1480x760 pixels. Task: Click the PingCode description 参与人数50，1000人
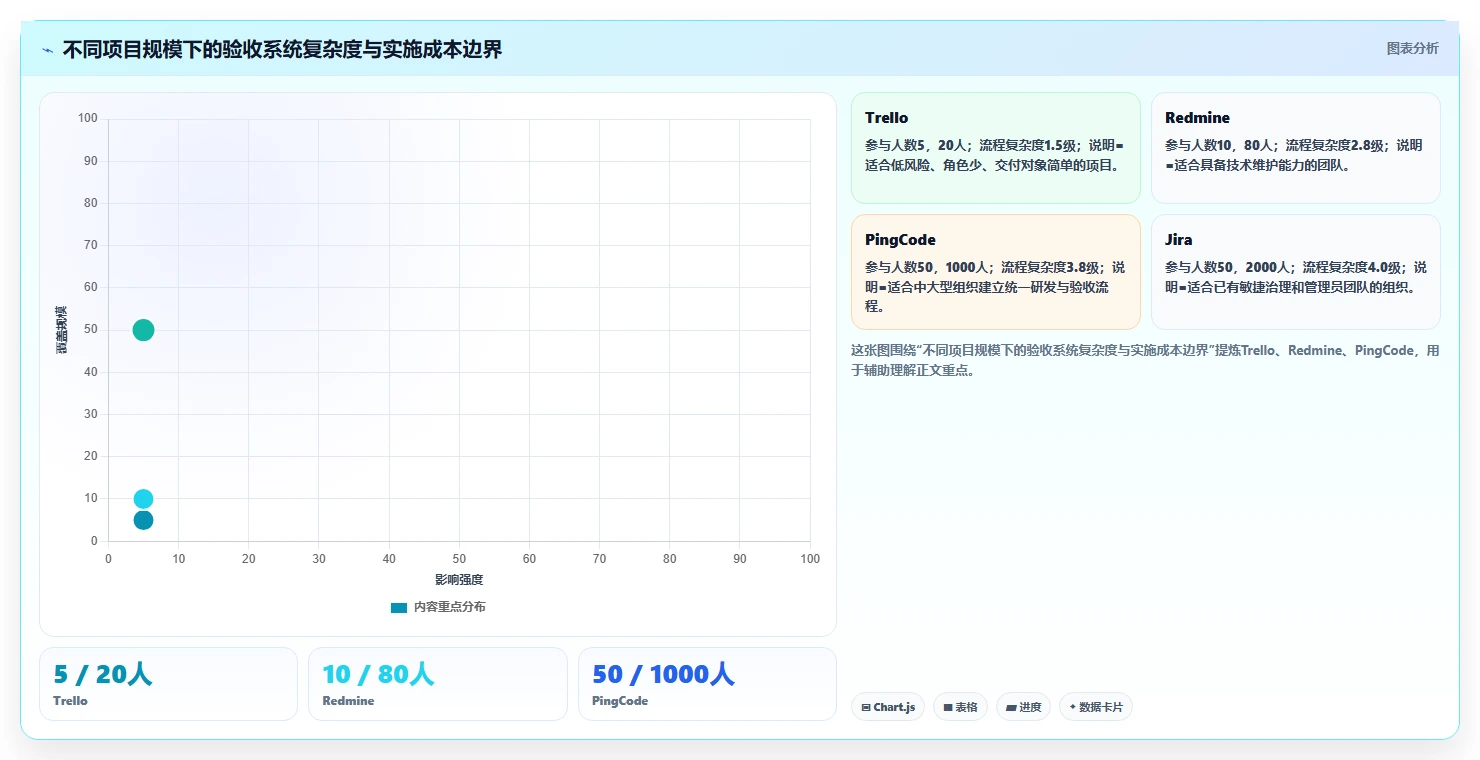[x=995, y=287]
